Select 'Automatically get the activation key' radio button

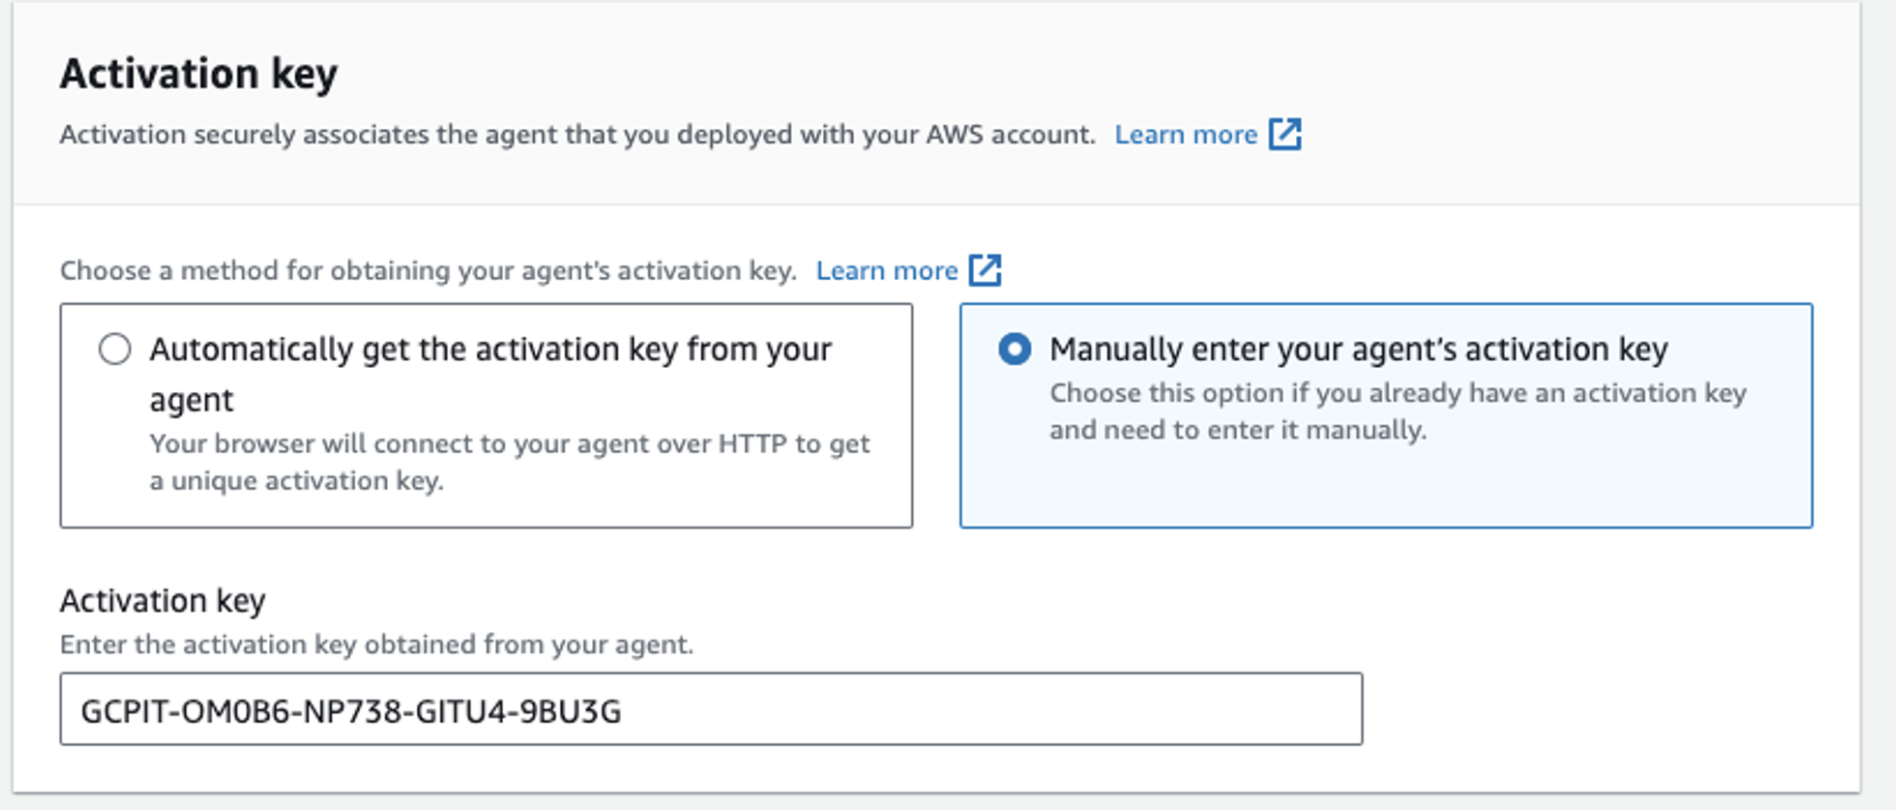point(115,349)
